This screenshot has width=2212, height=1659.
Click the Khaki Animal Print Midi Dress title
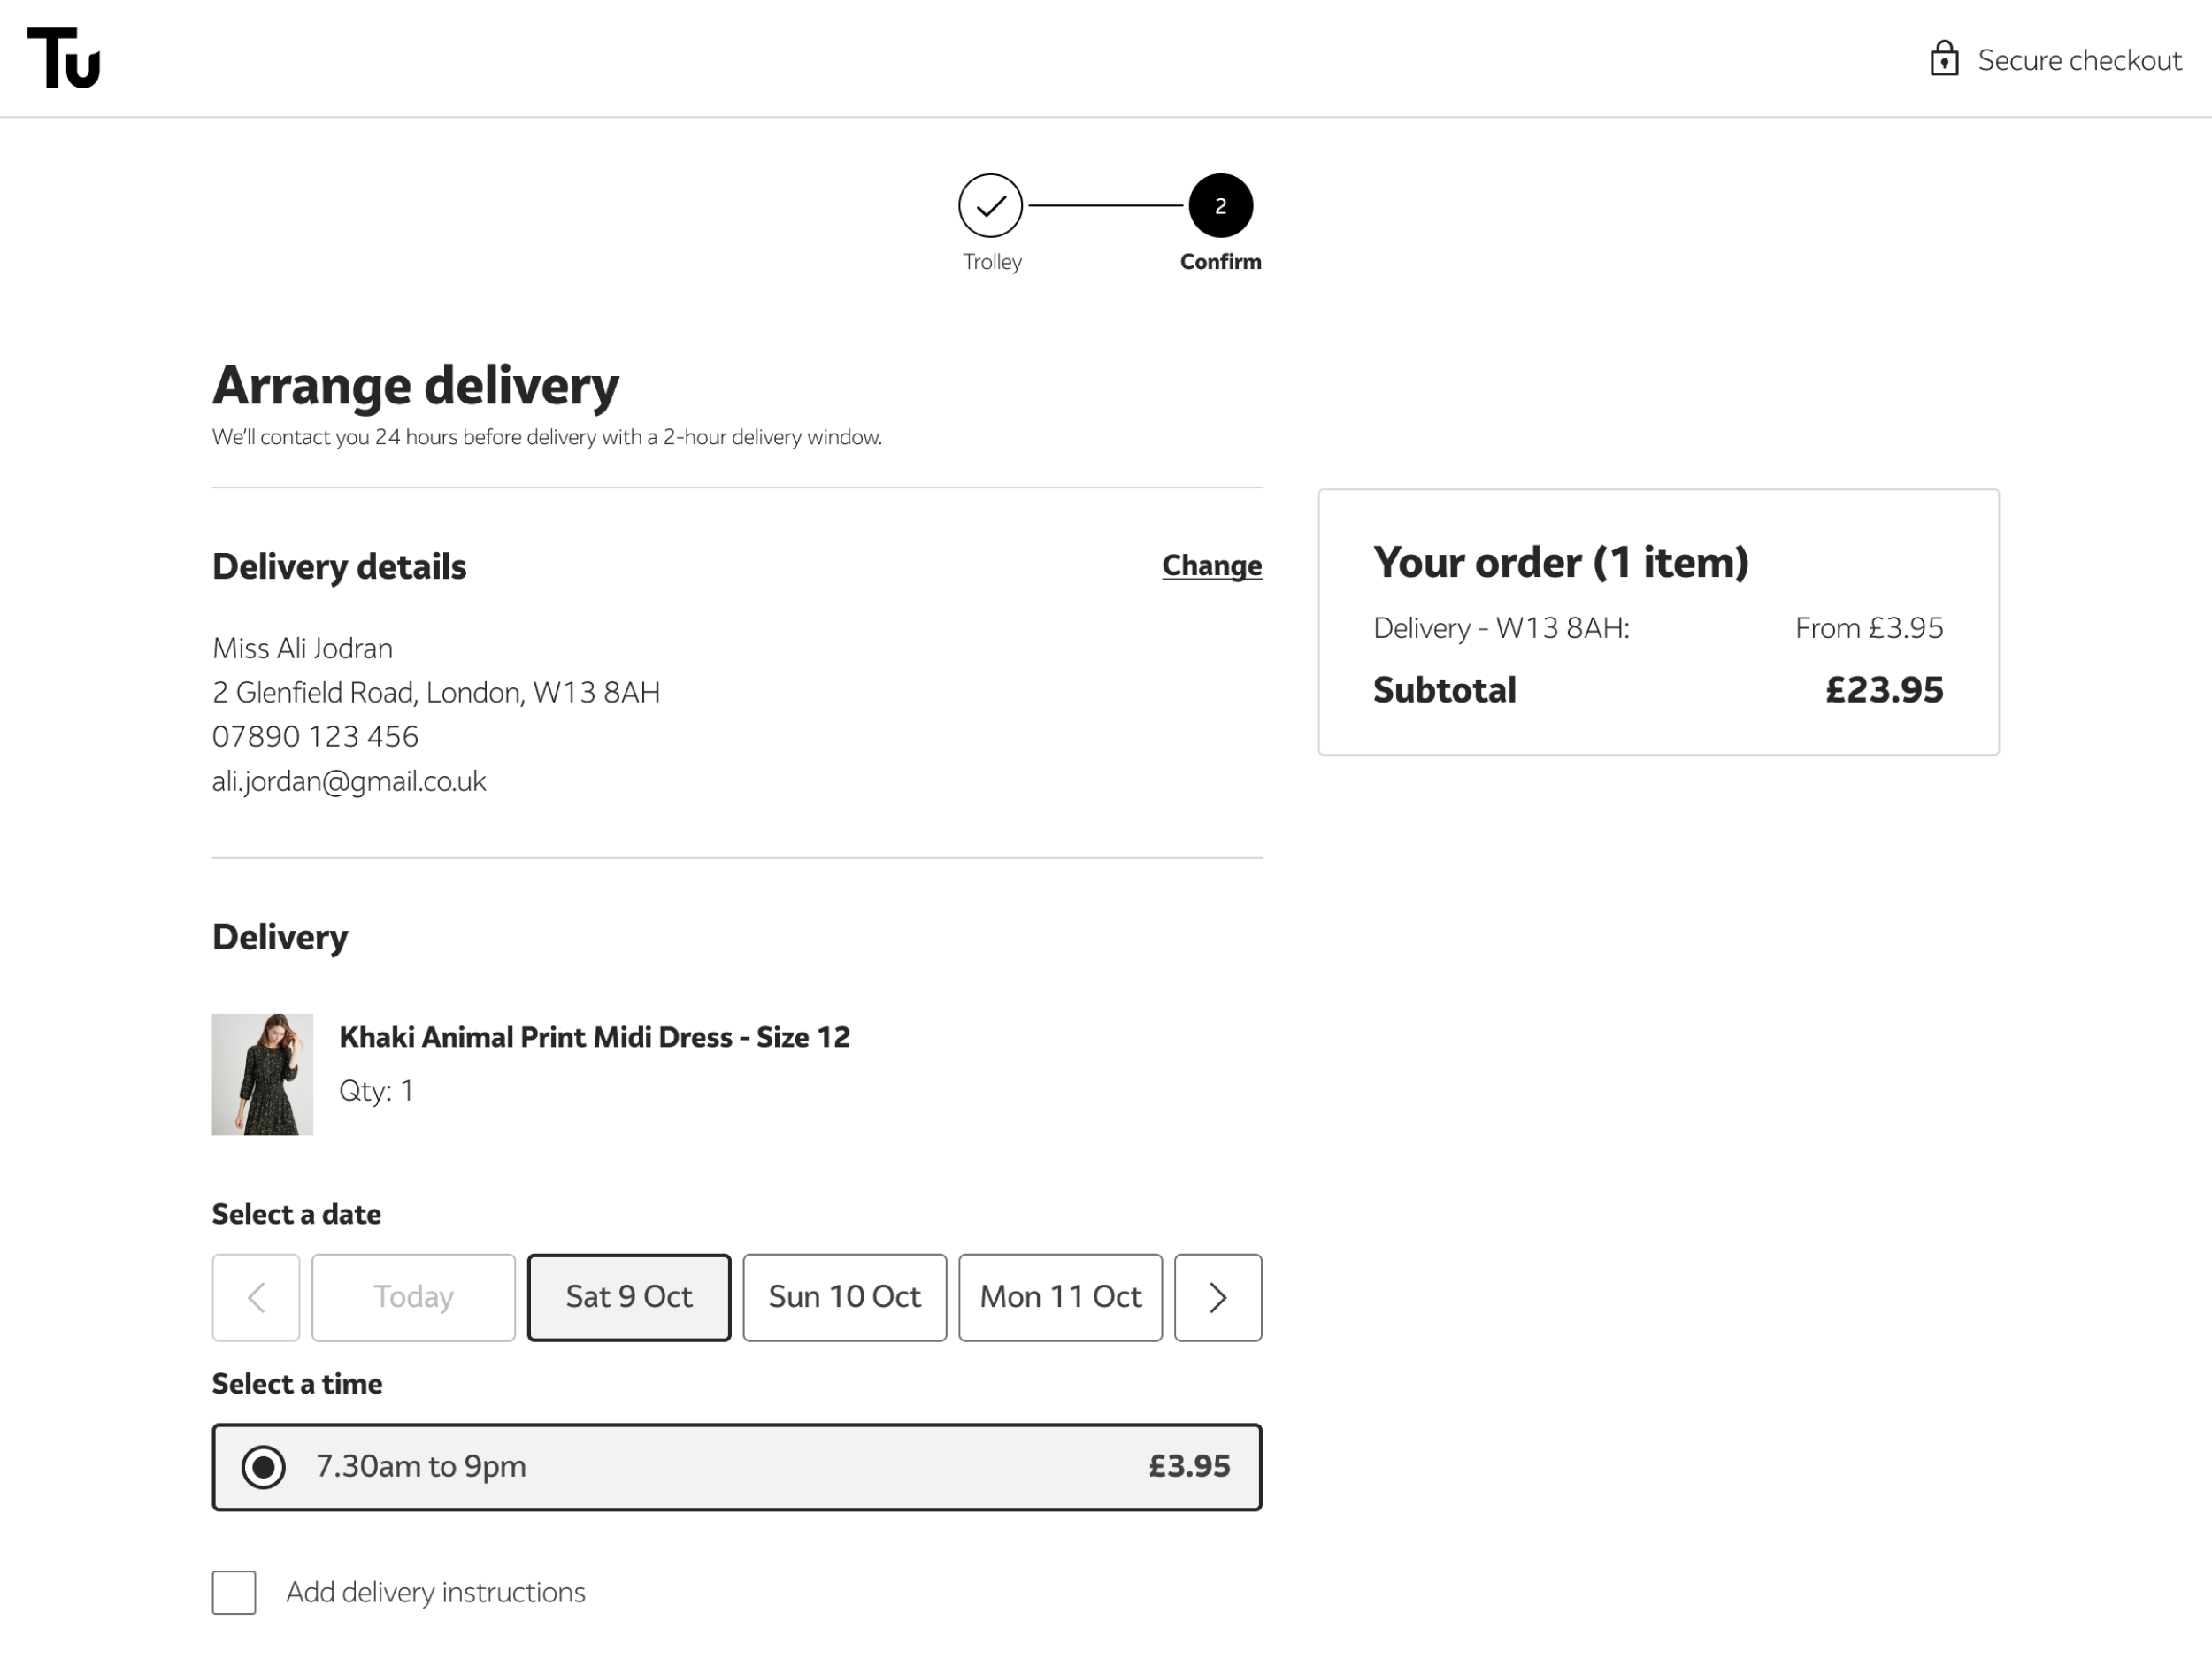click(595, 1037)
